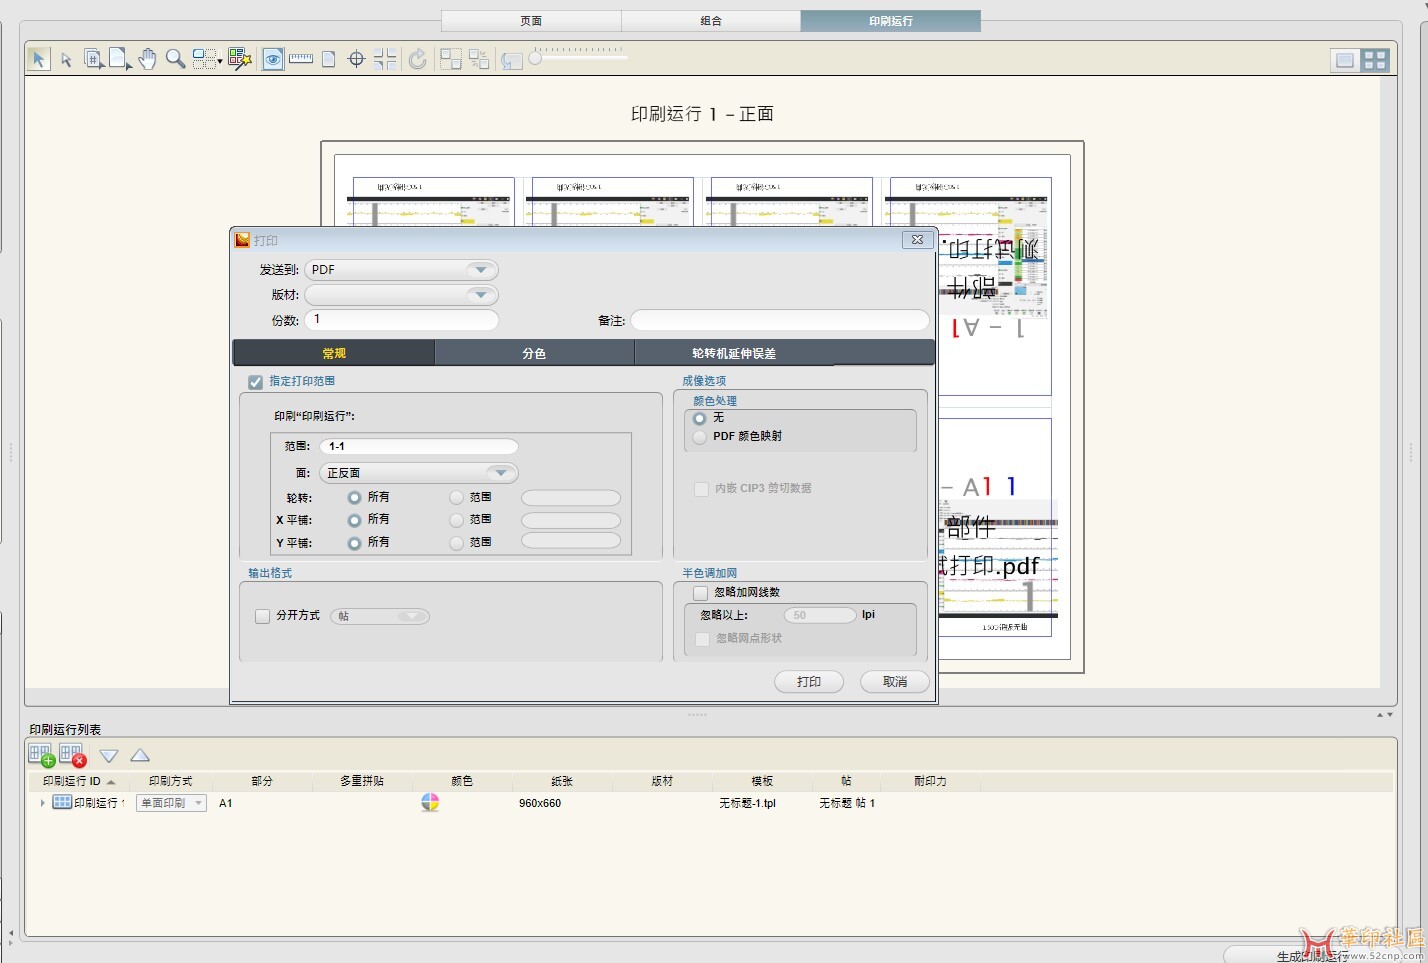Image resolution: width=1428 pixels, height=963 pixels.
Task: Enable 忽略加网线数 checkbox
Action: [x=700, y=593]
